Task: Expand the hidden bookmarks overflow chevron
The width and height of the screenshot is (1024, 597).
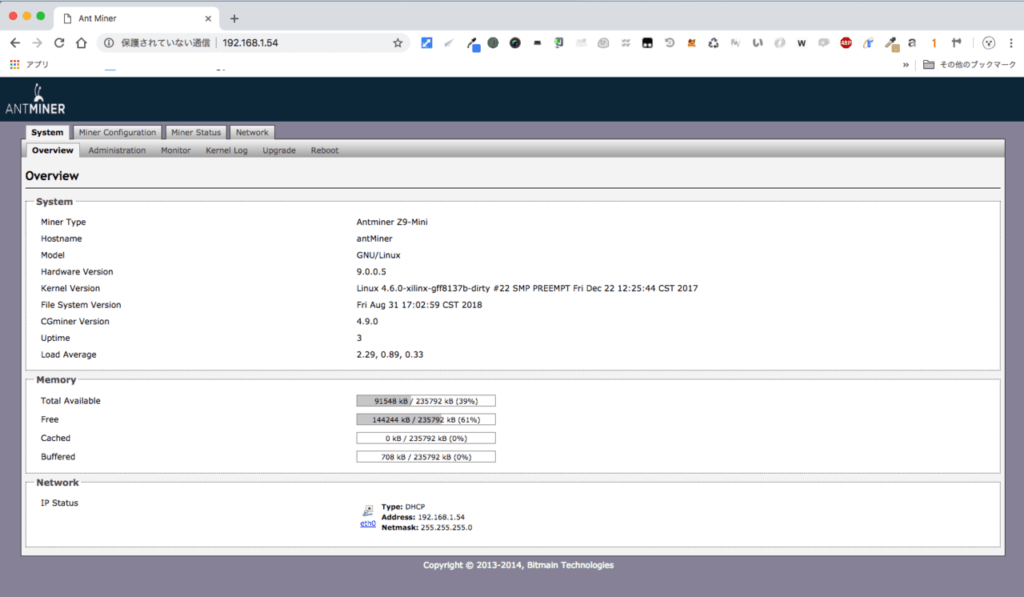Action: pyautogui.click(x=906, y=64)
